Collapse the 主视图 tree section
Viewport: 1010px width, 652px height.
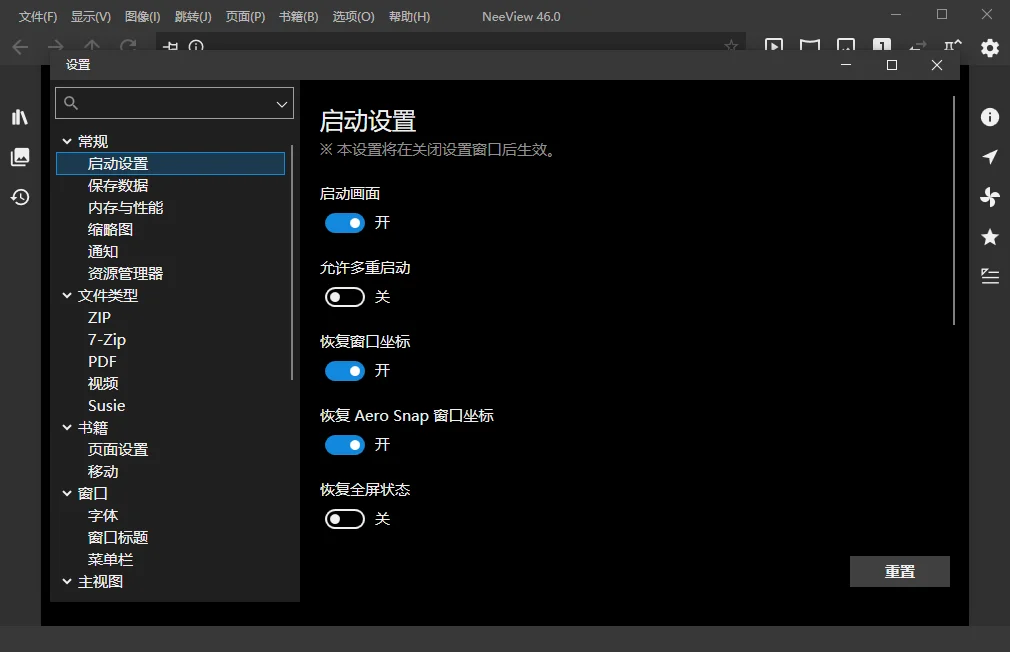(x=67, y=582)
